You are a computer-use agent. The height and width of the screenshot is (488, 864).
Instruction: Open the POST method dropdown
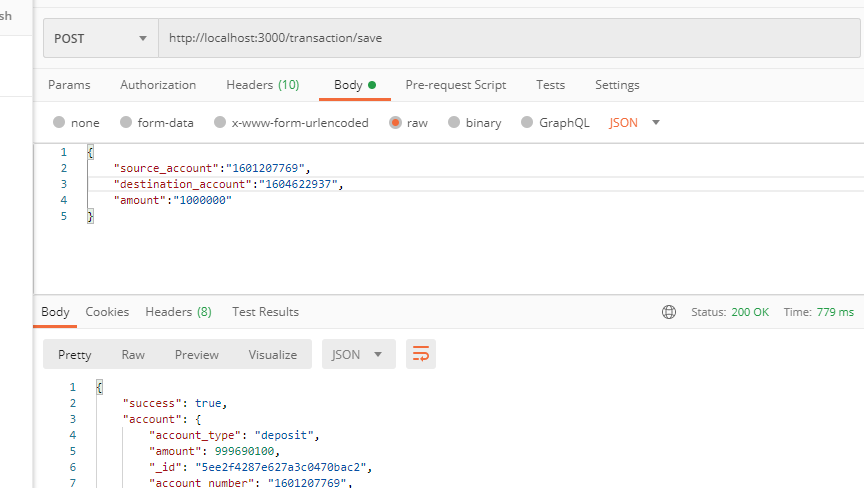(100, 39)
